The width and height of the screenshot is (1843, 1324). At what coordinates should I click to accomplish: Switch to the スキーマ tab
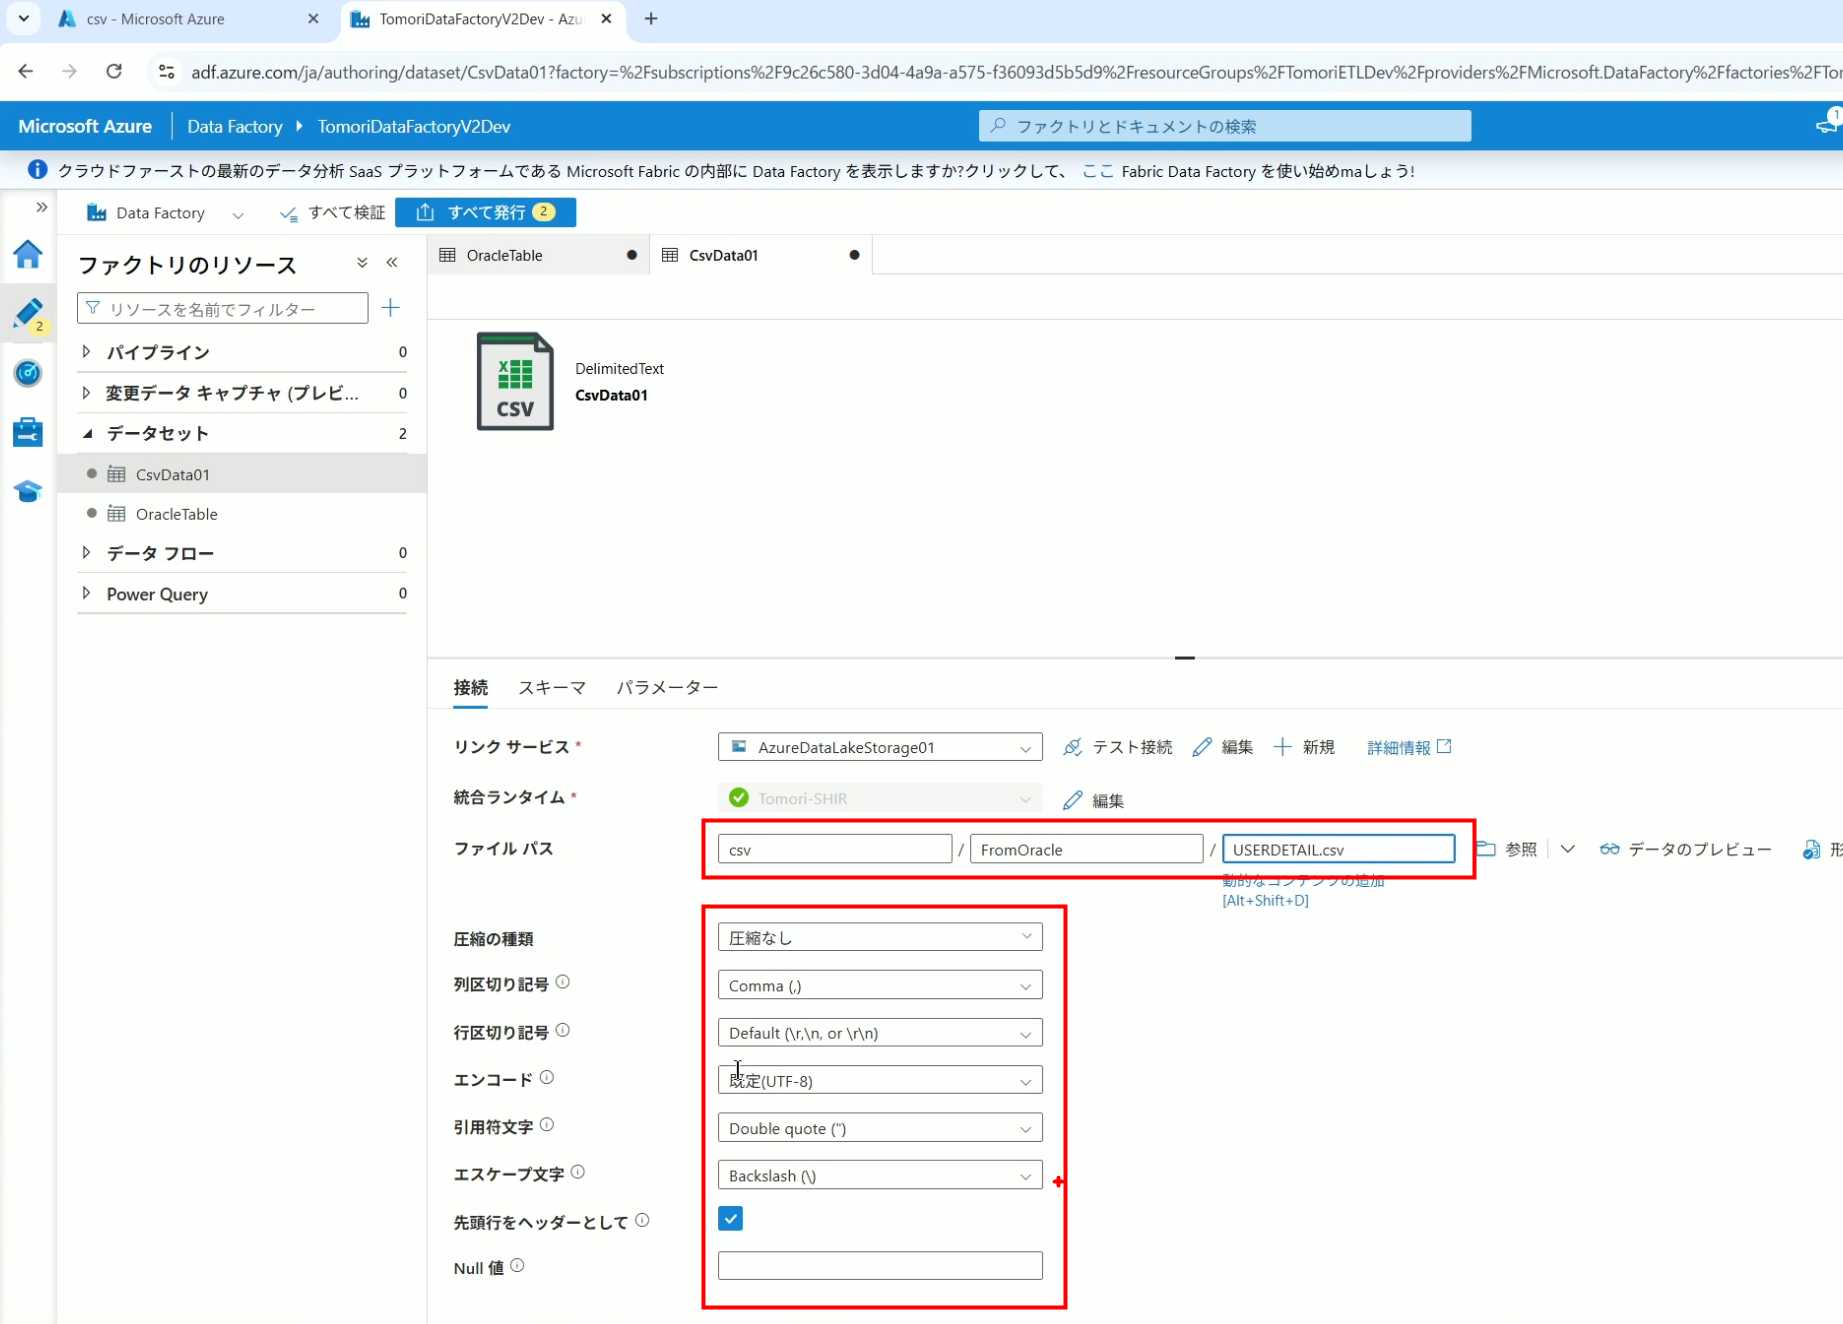pyautogui.click(x=552, y=688)
